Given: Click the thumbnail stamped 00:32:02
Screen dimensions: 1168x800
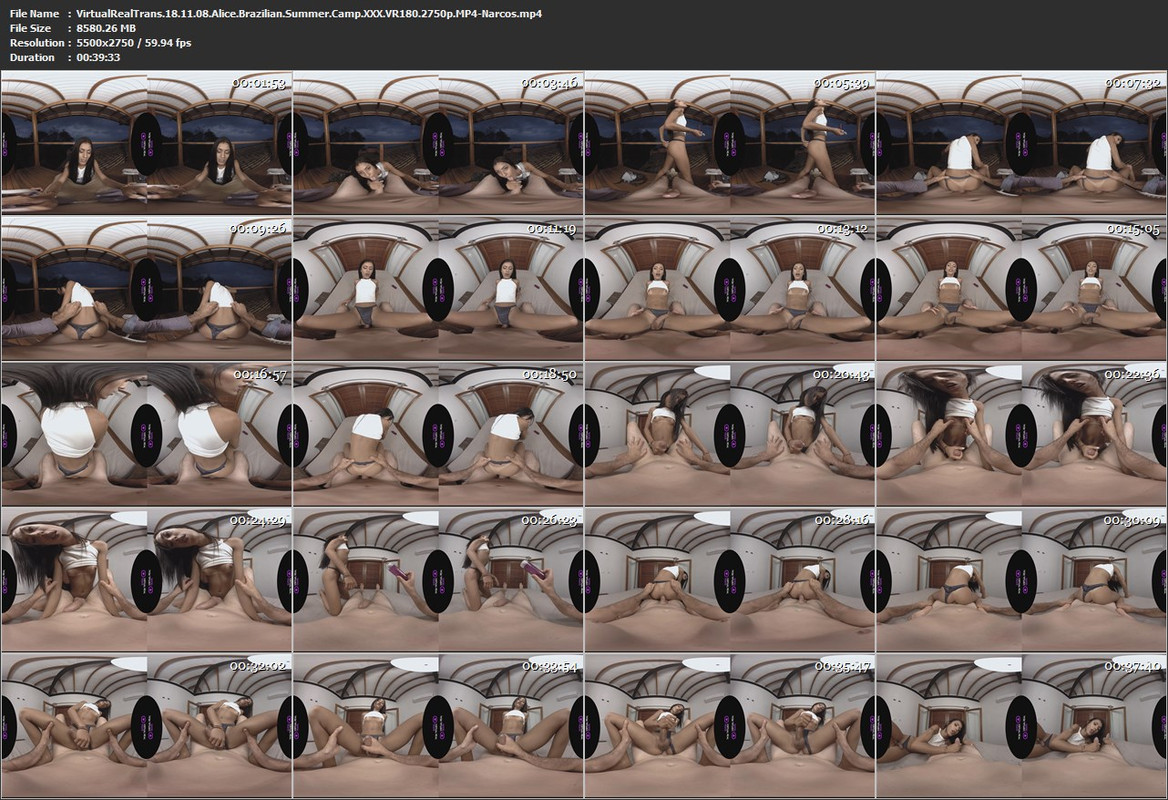Looking at the screenshot, I should (147, 726).
